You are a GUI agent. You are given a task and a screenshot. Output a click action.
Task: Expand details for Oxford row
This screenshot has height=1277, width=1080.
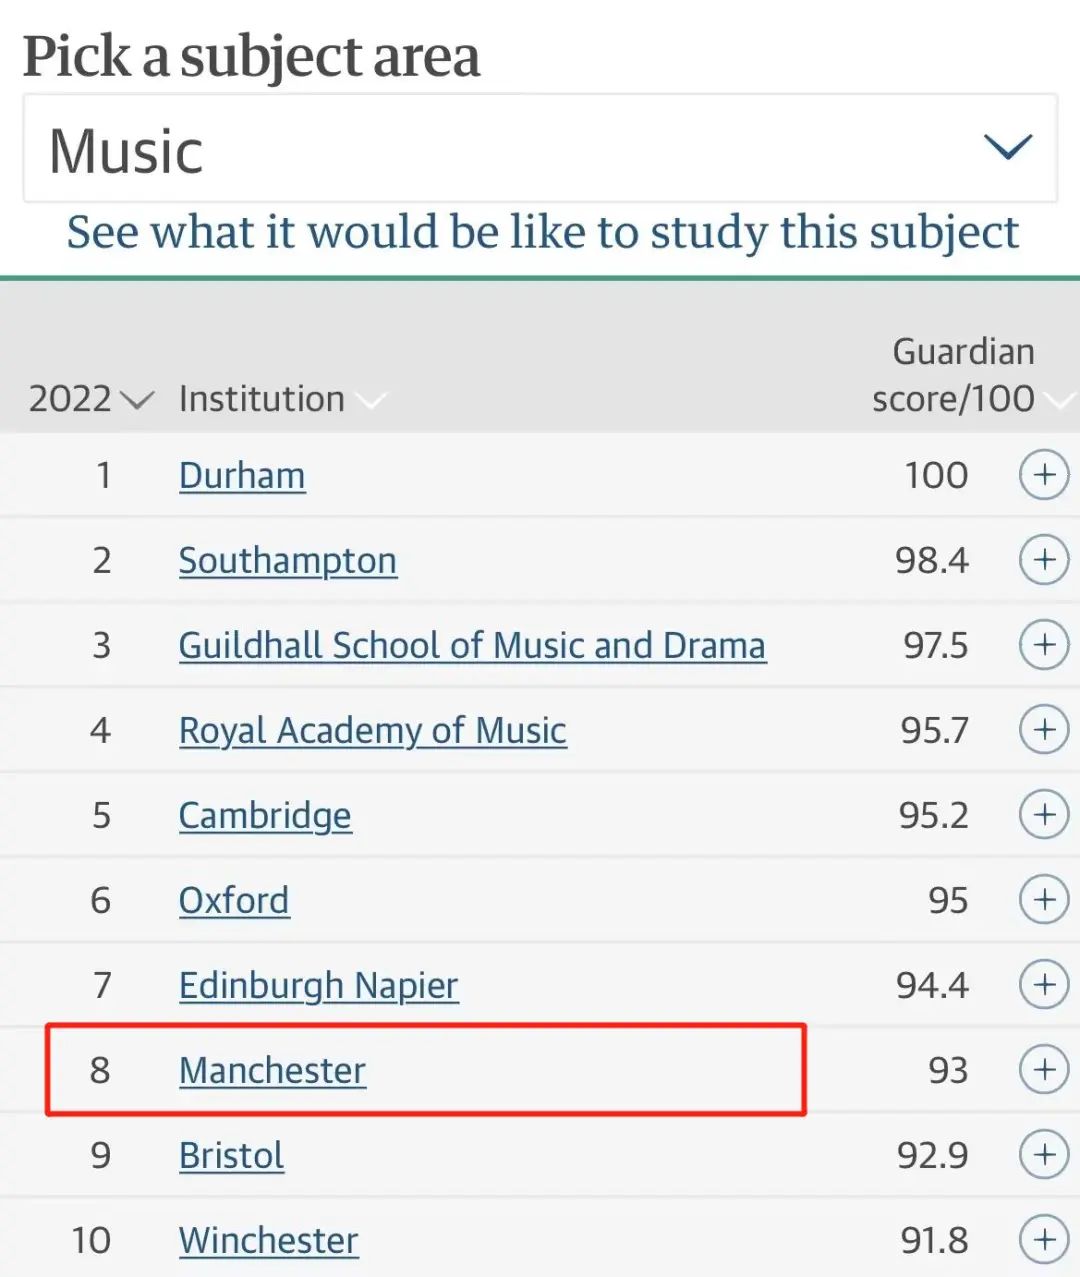[x=1044, y=900]
